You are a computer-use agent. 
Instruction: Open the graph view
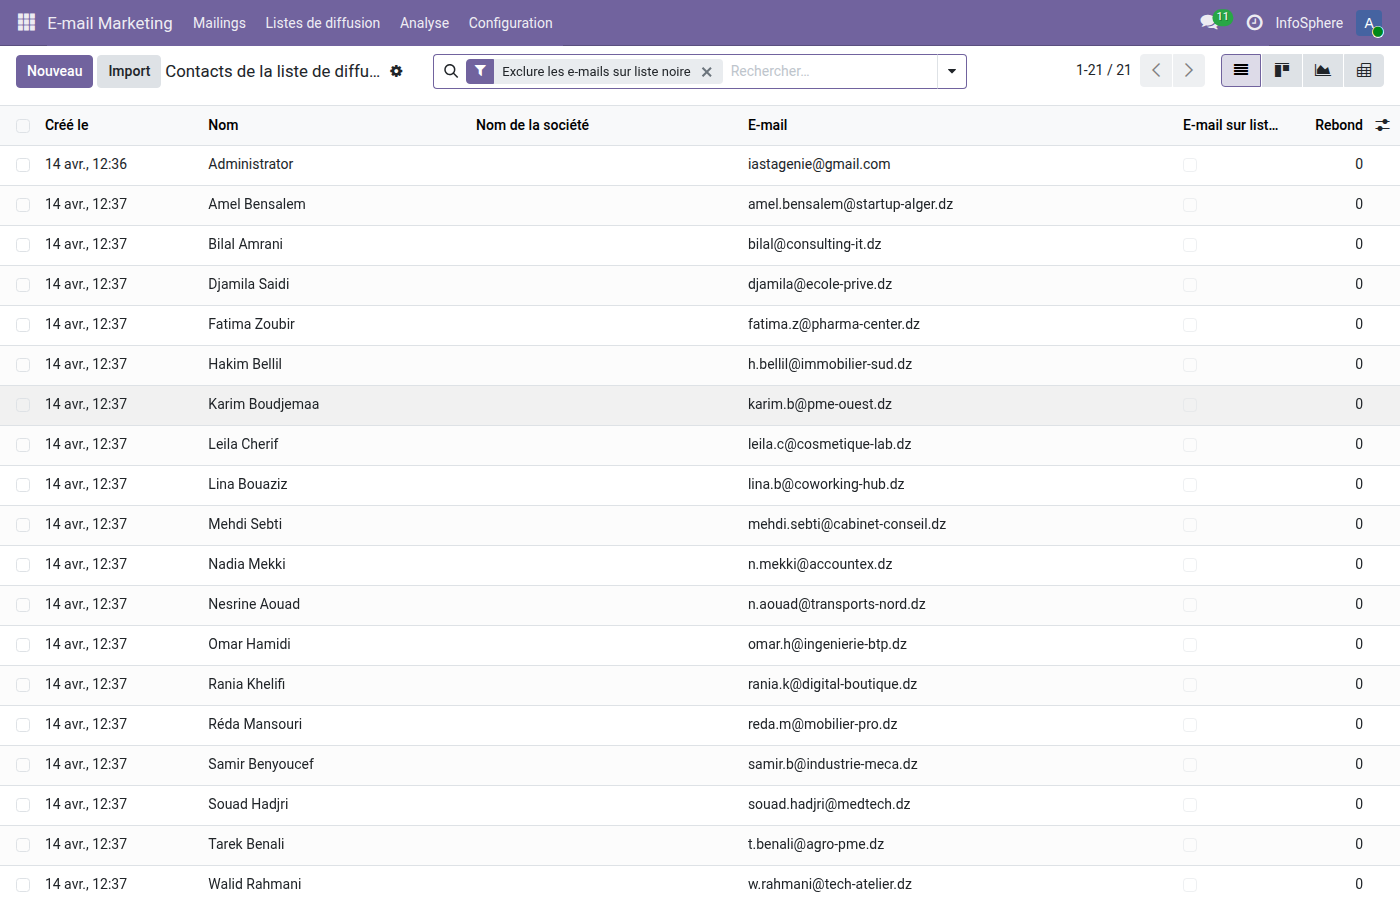1322,70
